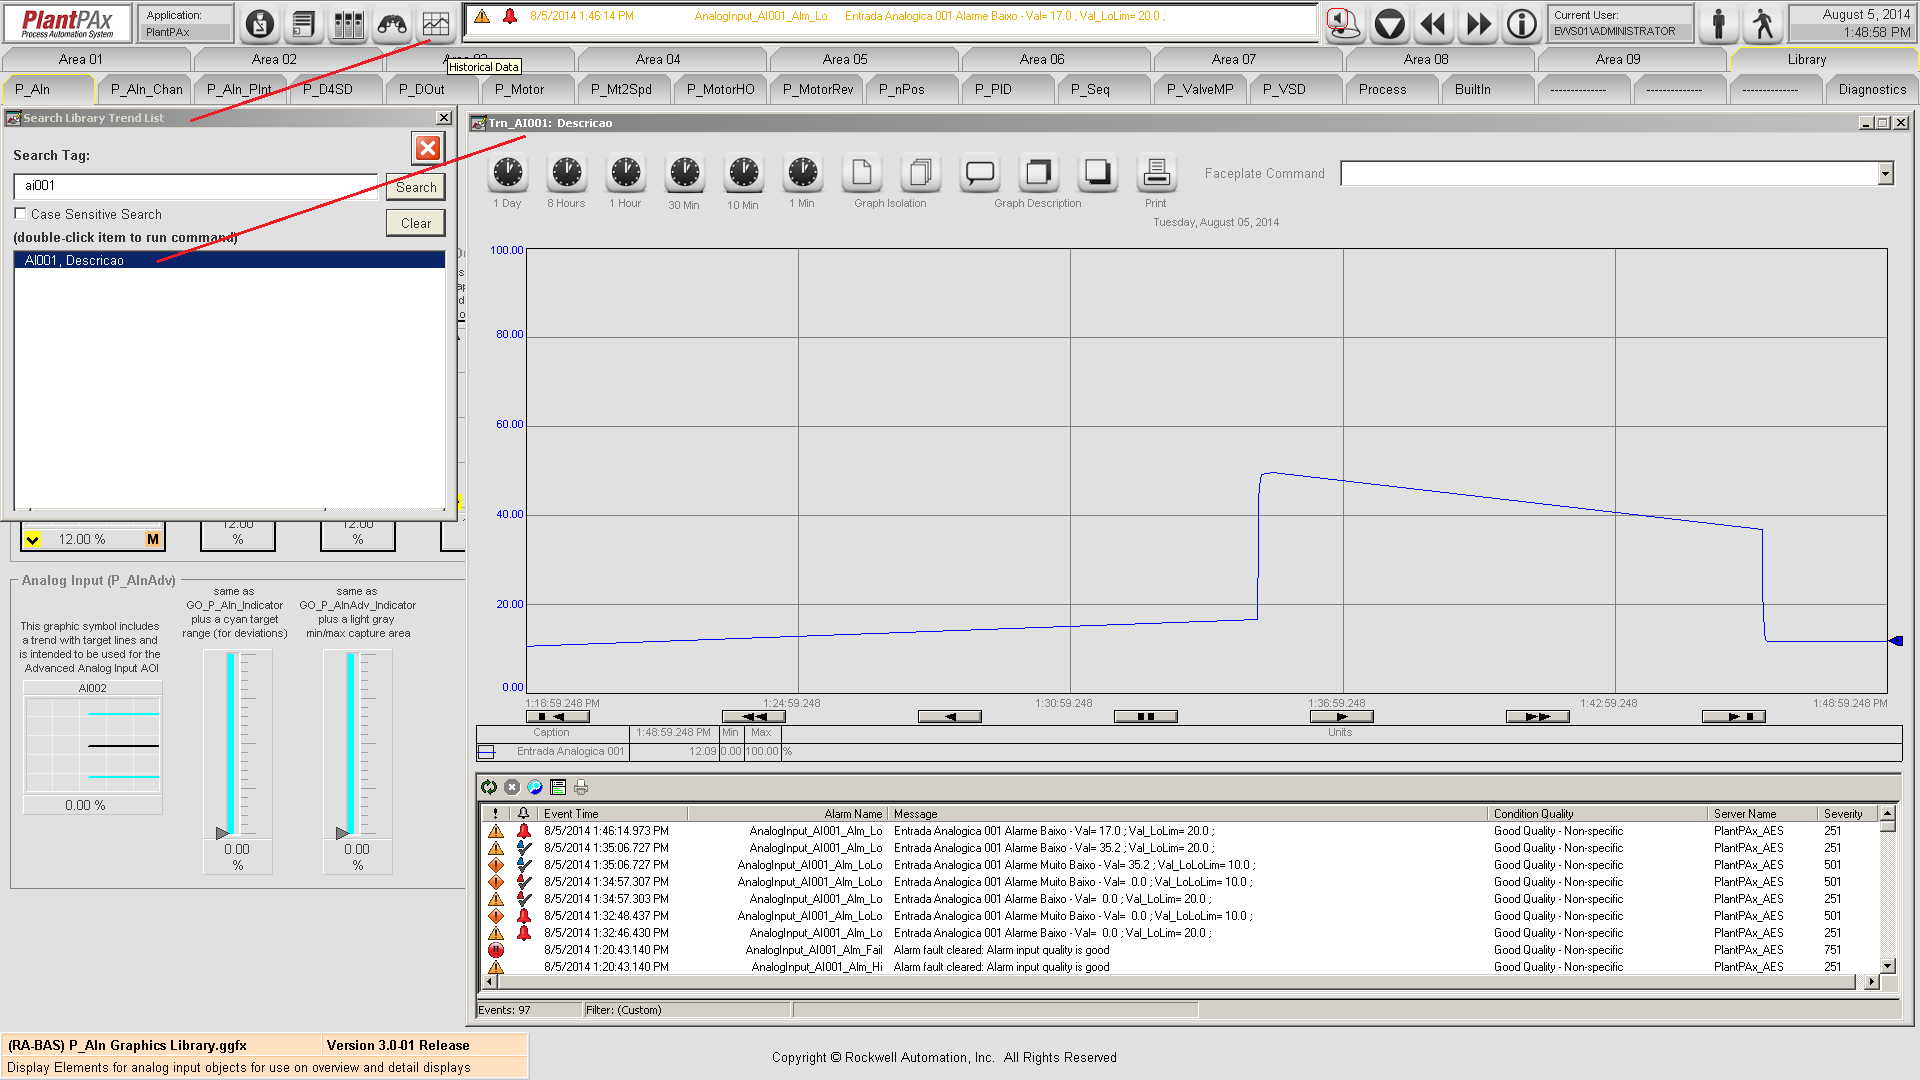Select the P_PID tab

click(x=993, y=89)
